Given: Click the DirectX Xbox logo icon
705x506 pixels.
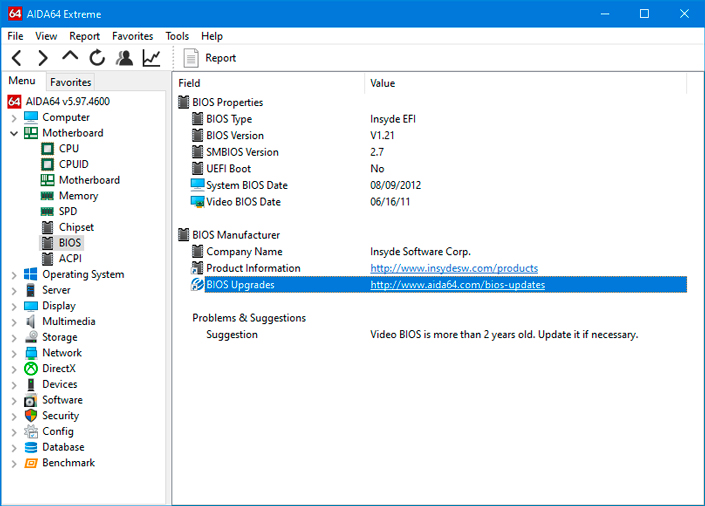Looking at the screenshot, I should tap(31, 368).
